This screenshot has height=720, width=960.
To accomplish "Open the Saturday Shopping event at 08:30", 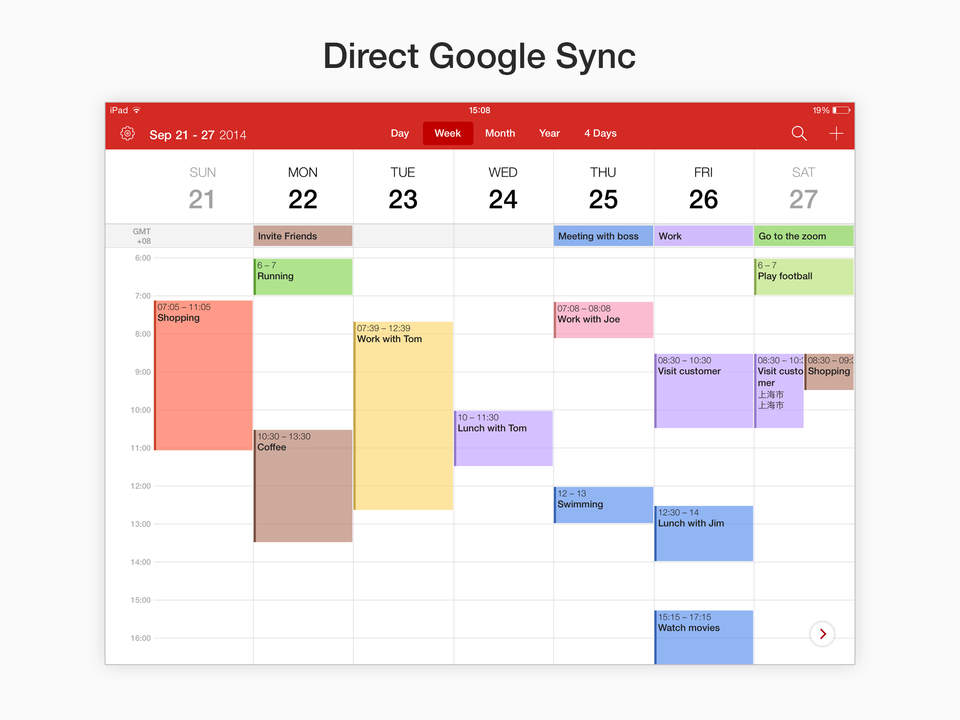I will point(829,372).
